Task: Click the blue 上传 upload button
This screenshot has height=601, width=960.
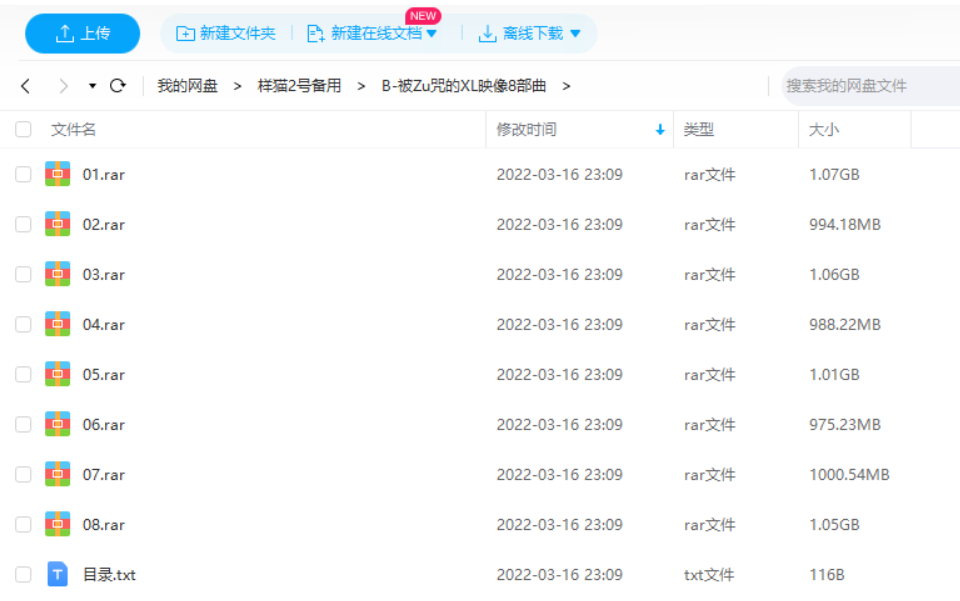Action: click(83, 33)
